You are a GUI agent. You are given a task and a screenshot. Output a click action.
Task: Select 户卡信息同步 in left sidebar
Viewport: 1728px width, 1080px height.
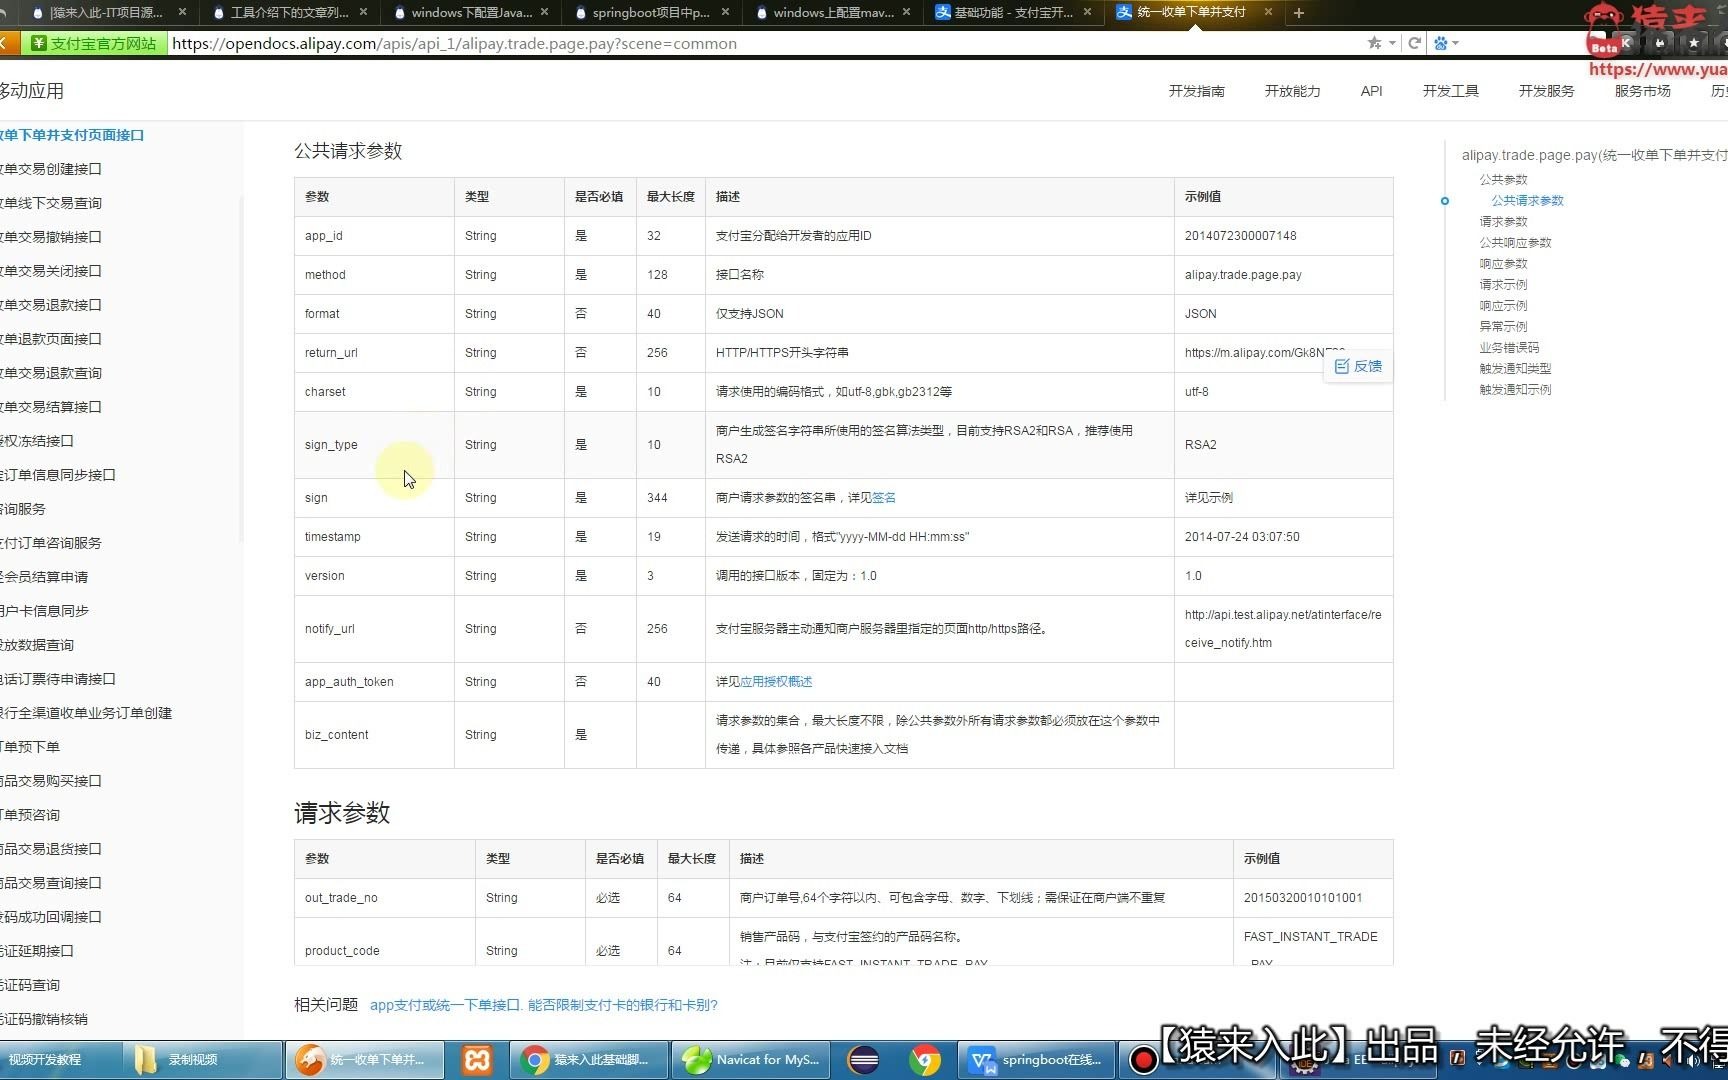45,611
